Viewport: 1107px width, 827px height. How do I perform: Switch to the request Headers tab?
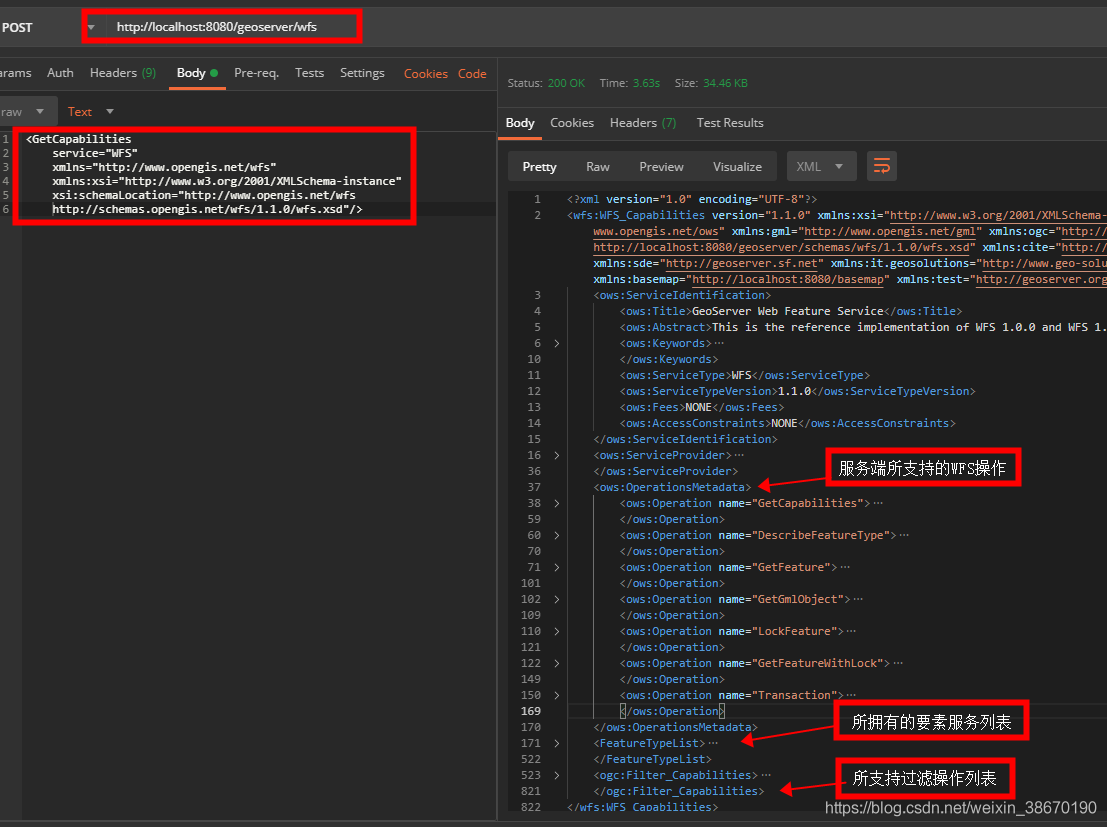click(122, 73)
